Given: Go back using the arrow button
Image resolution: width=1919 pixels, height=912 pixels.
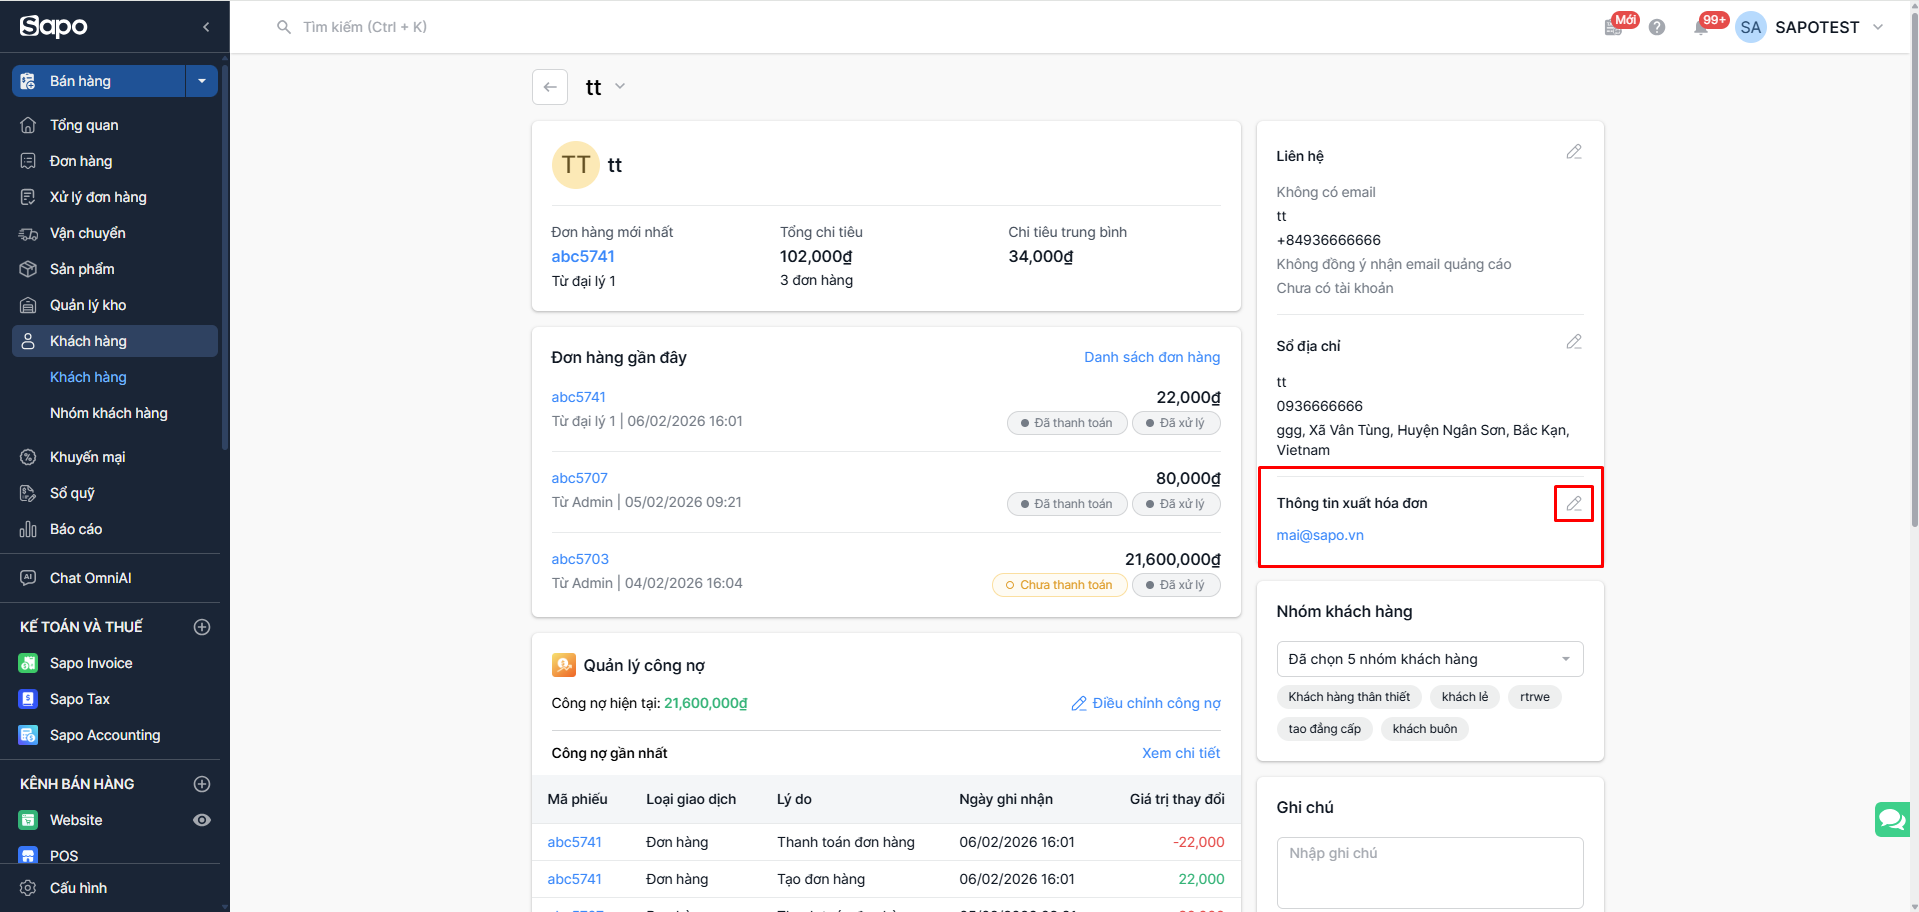Looking at the screenshot, I should click(550, 87).
